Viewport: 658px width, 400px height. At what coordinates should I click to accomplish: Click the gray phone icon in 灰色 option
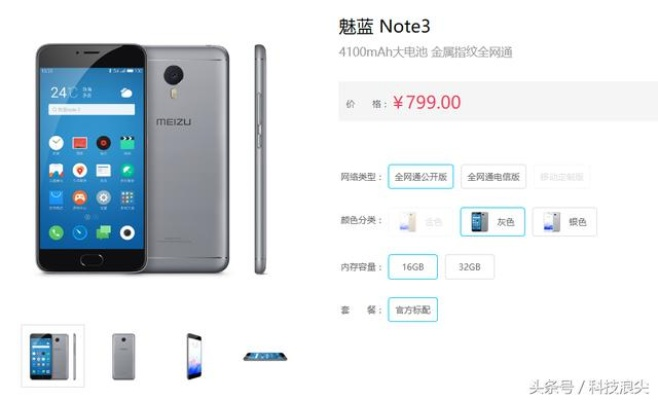point(480,222)
